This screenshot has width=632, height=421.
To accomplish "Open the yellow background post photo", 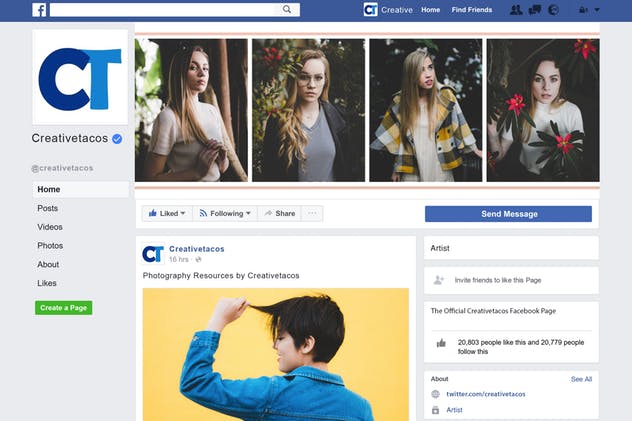I will [276, 355].
